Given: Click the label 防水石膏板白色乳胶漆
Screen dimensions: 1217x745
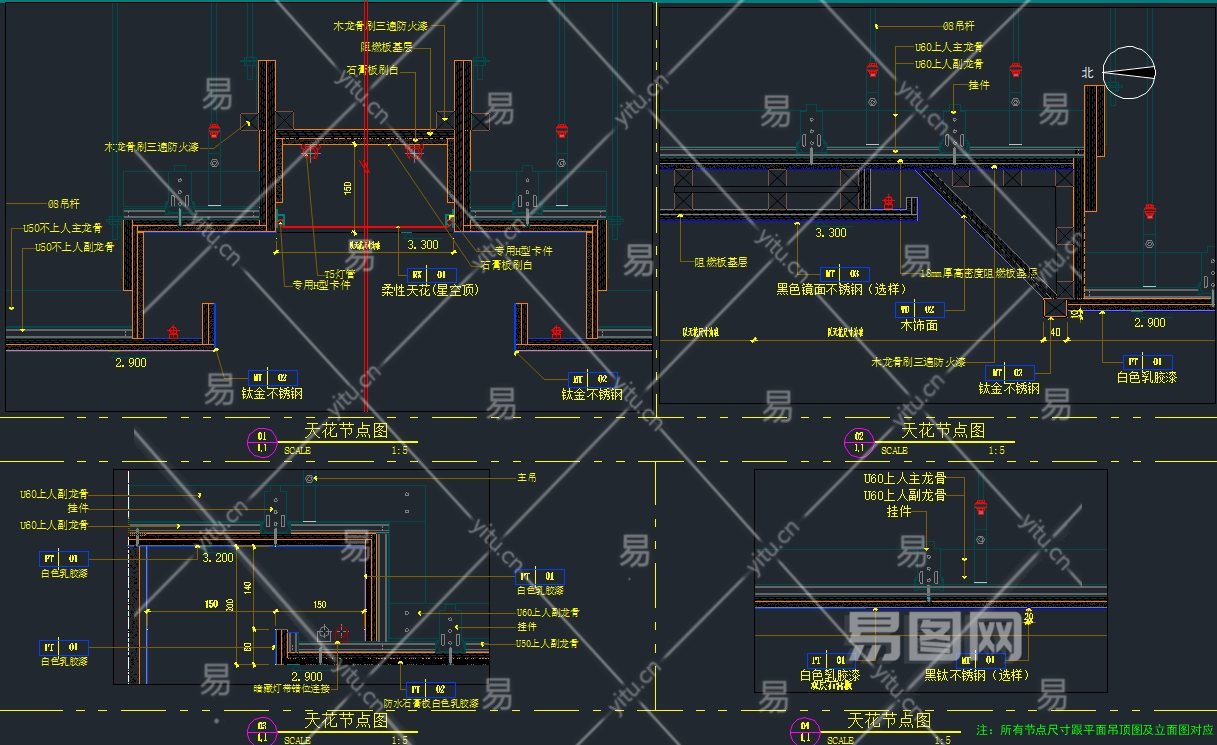Looking at the screenshot, I should (431, 704).
